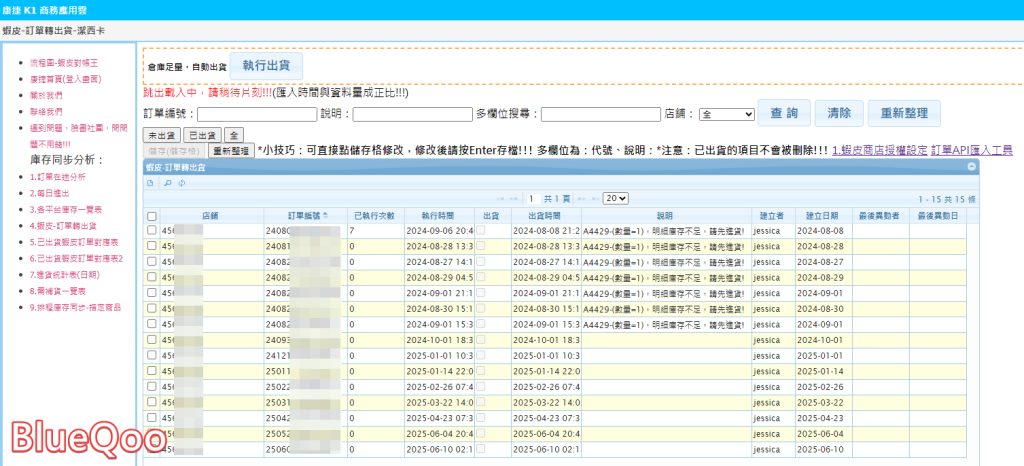Image resolution: width=1024 pixels, height=466 pixels.
Task: Open the 店鋪 store dropdown
Action: click(x=727, y=115)
